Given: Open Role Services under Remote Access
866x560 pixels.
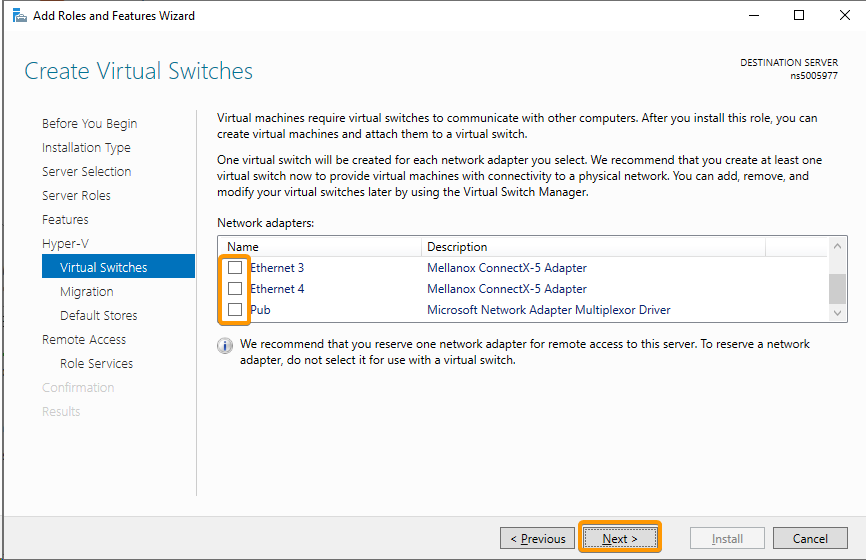Looking at the screenshot, I should pos(96,364).
